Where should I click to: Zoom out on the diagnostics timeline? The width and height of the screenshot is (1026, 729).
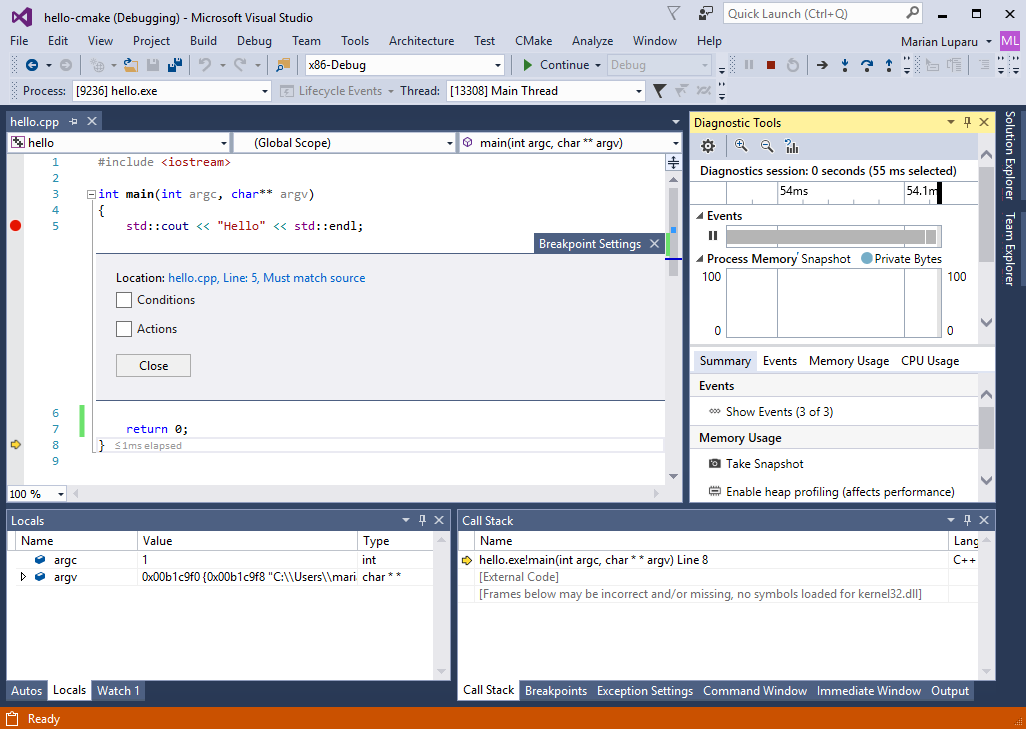click(766, 145)
